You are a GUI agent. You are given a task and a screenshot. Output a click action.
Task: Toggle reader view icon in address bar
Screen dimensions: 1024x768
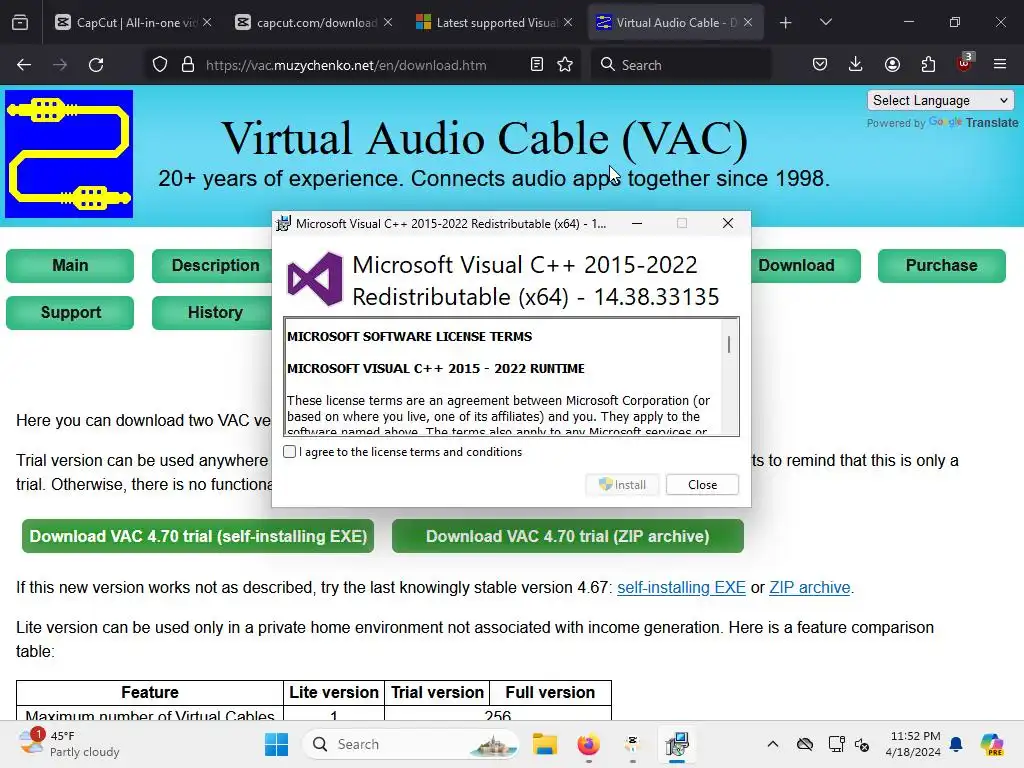[x=537, y=65]
